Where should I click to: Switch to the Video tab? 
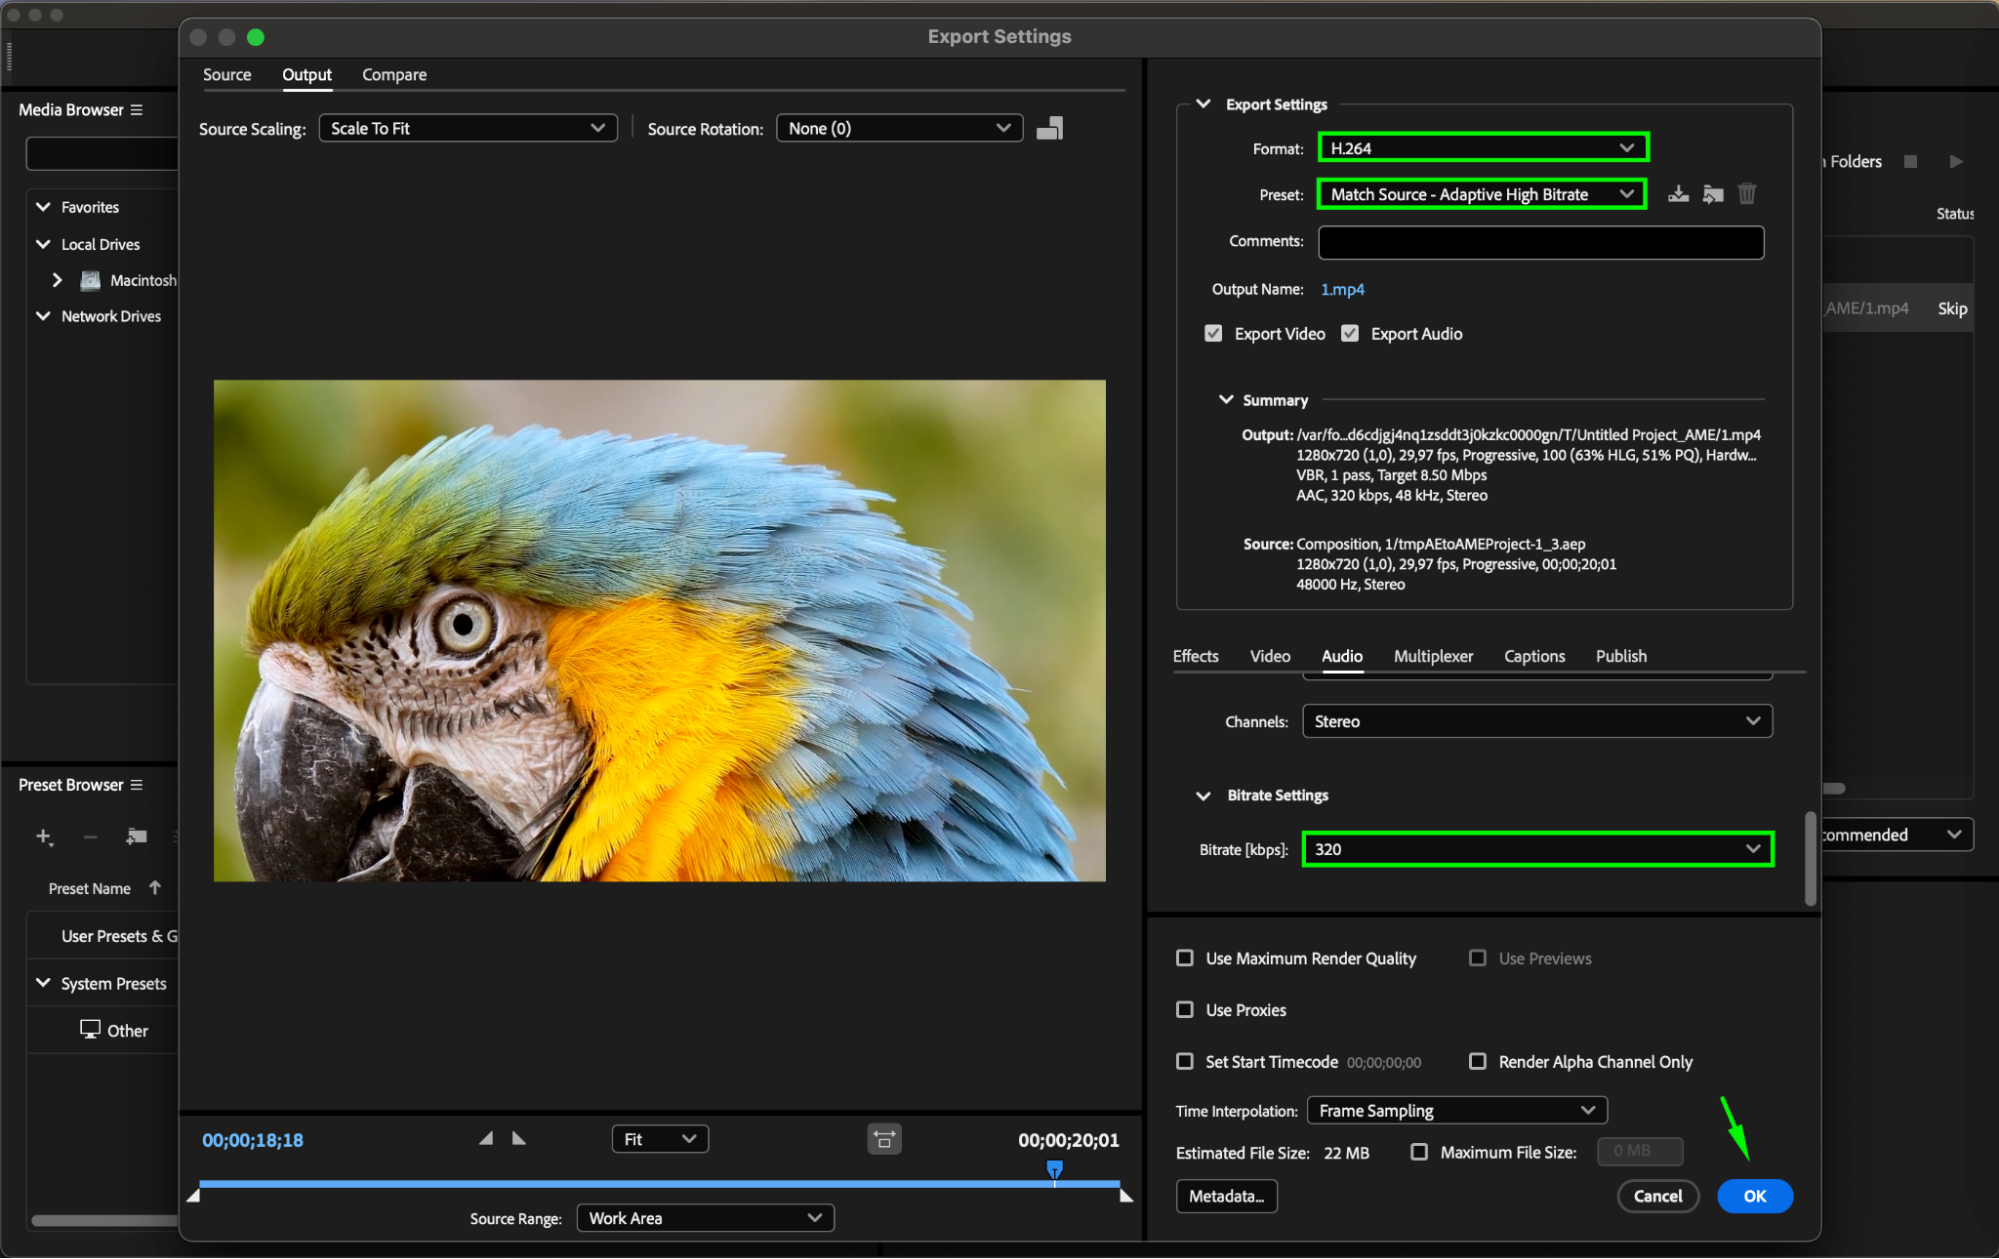(x=1269, y=656)
